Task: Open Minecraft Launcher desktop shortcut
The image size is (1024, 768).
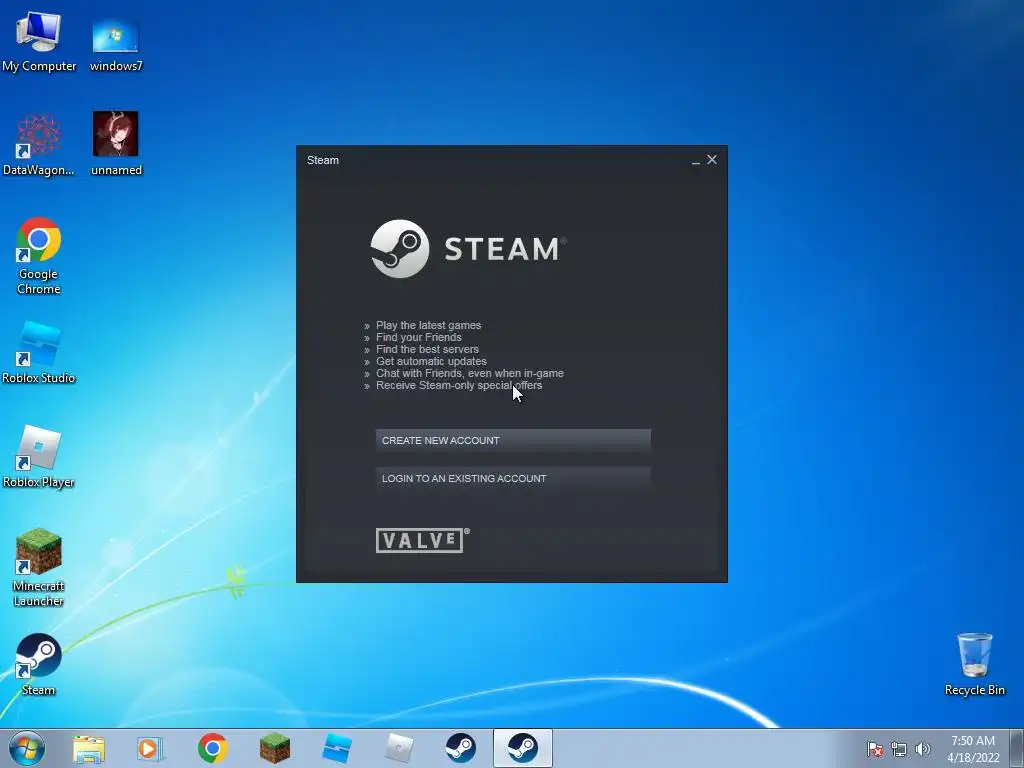Action: pyautogui.click(x=39, y=568)
